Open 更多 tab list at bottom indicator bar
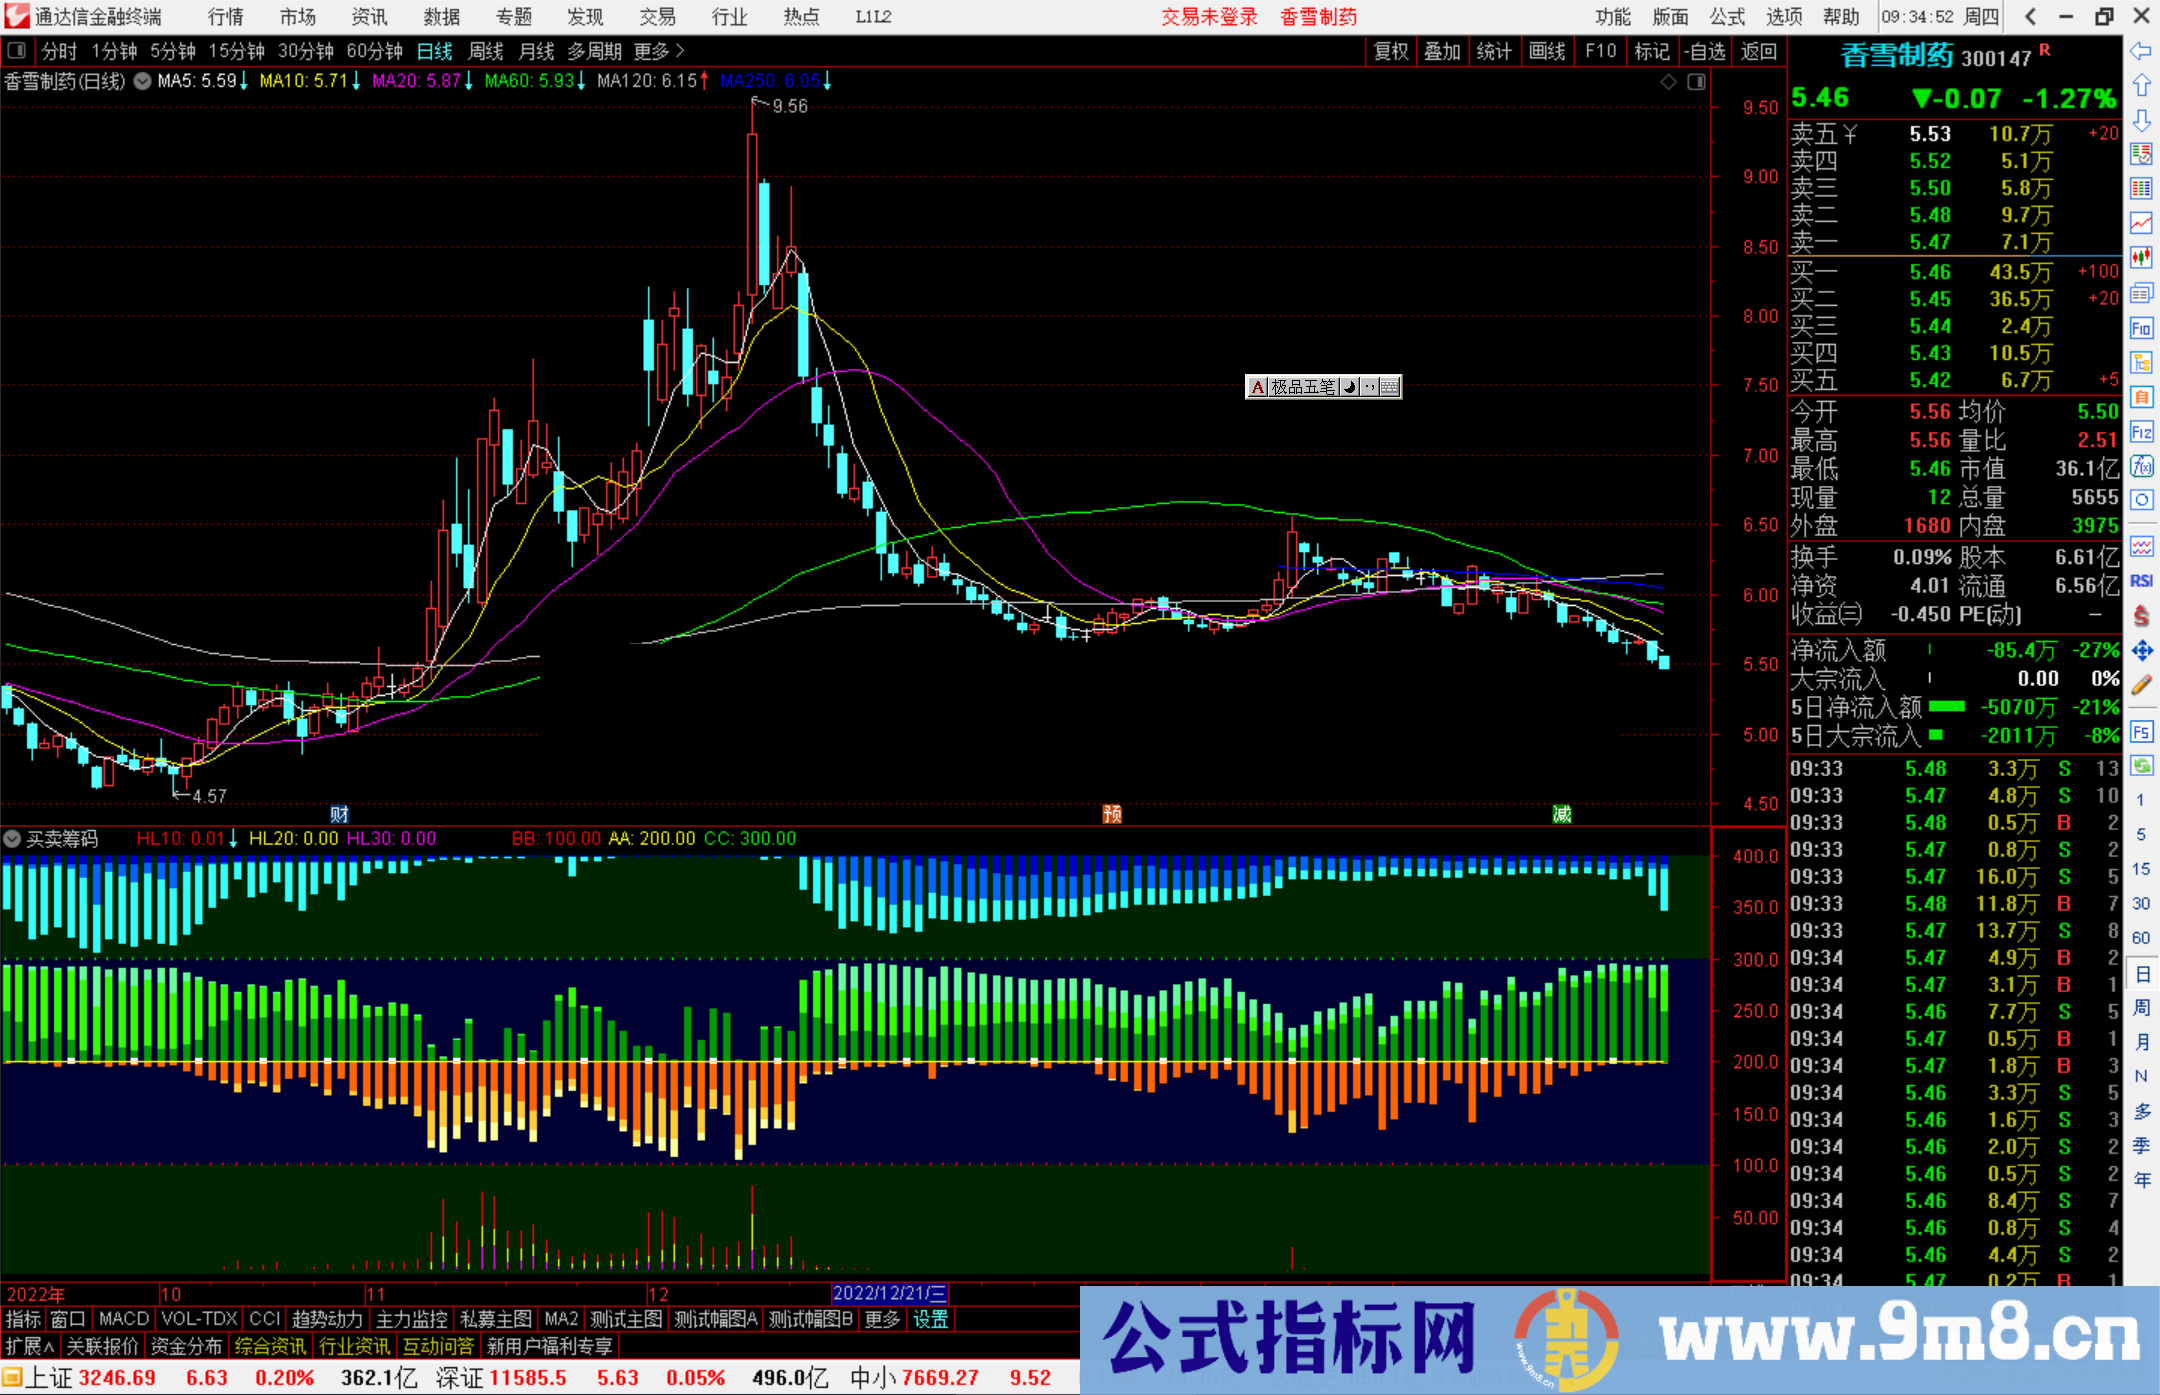This screenshot has width=2160, height=1395. point(880,1319)
